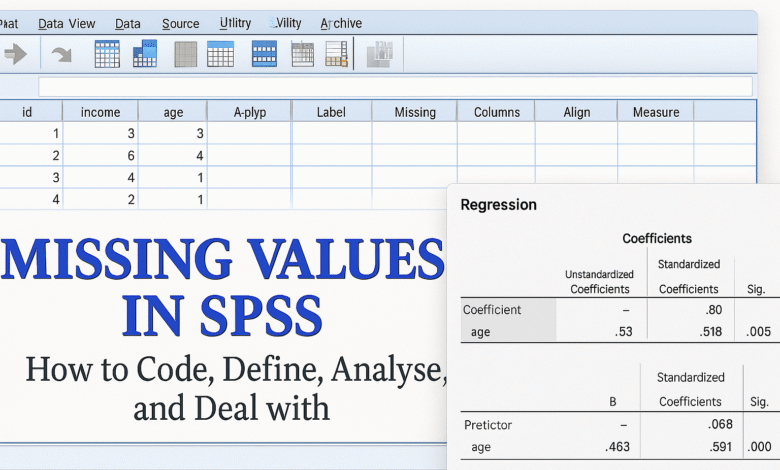Click the faded gray chart icon

click(x=380, y=54)
